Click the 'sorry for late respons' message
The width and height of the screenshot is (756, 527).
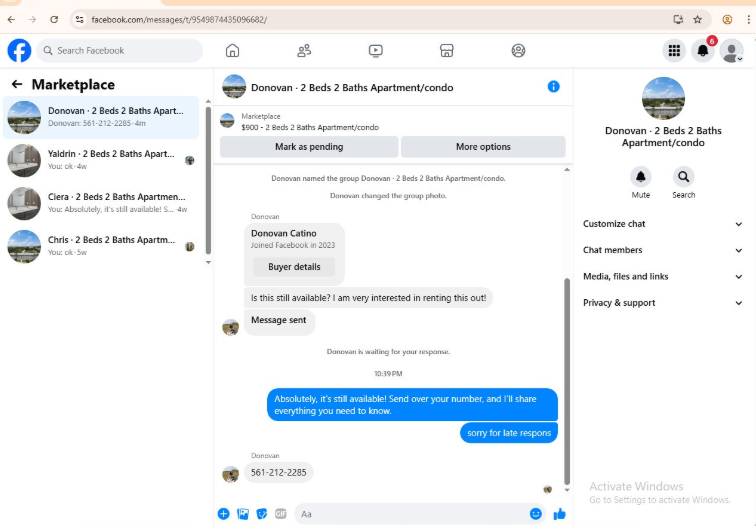[x=509, y=433]
